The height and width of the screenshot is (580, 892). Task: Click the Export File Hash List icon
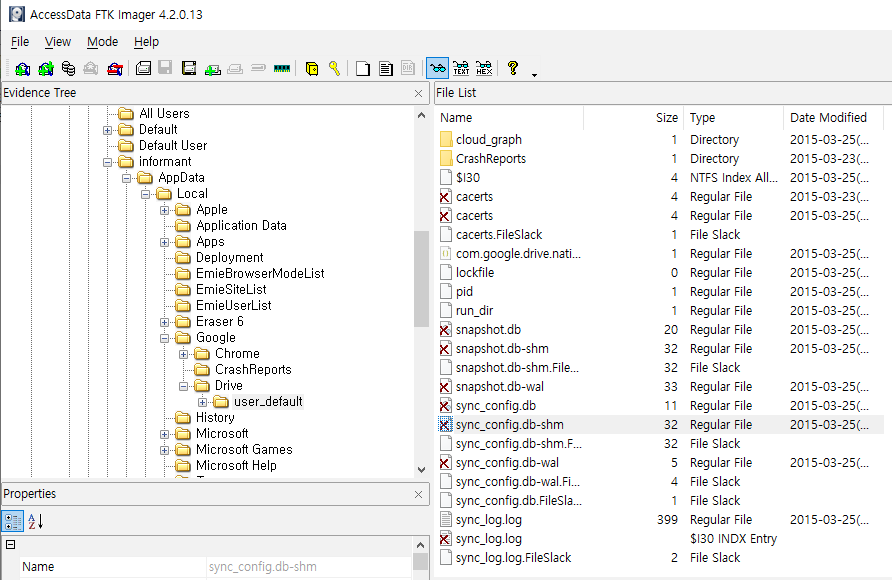tap(386, 69)
